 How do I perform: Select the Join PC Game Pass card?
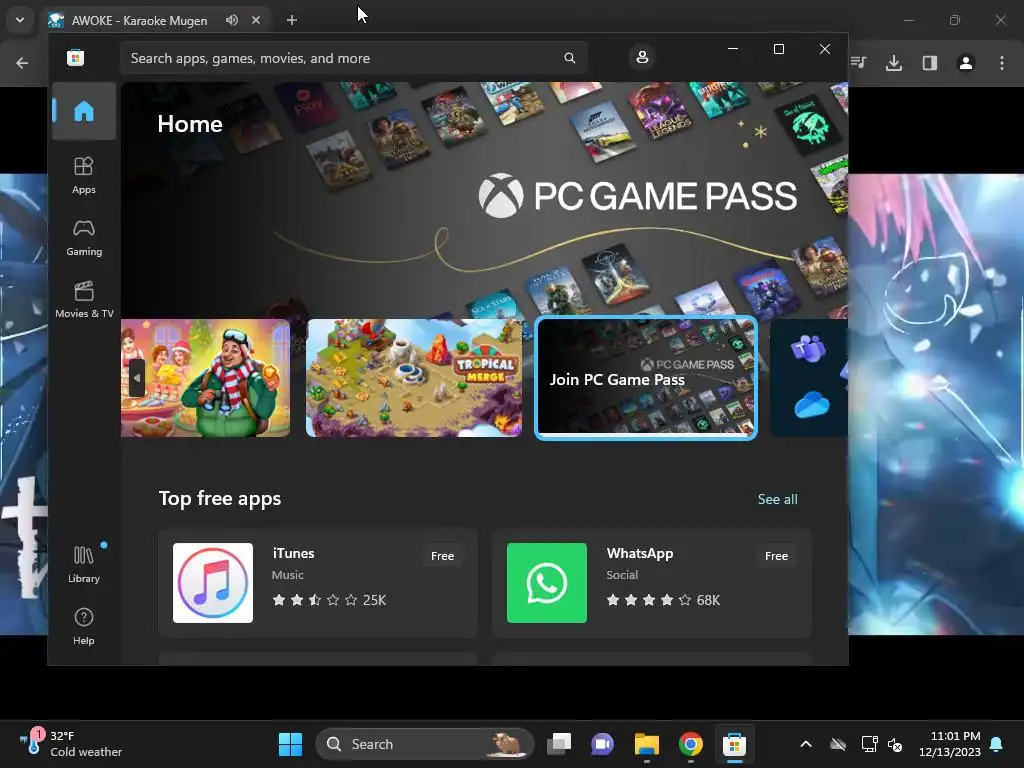pyautogui.click(x=646, y=378)
